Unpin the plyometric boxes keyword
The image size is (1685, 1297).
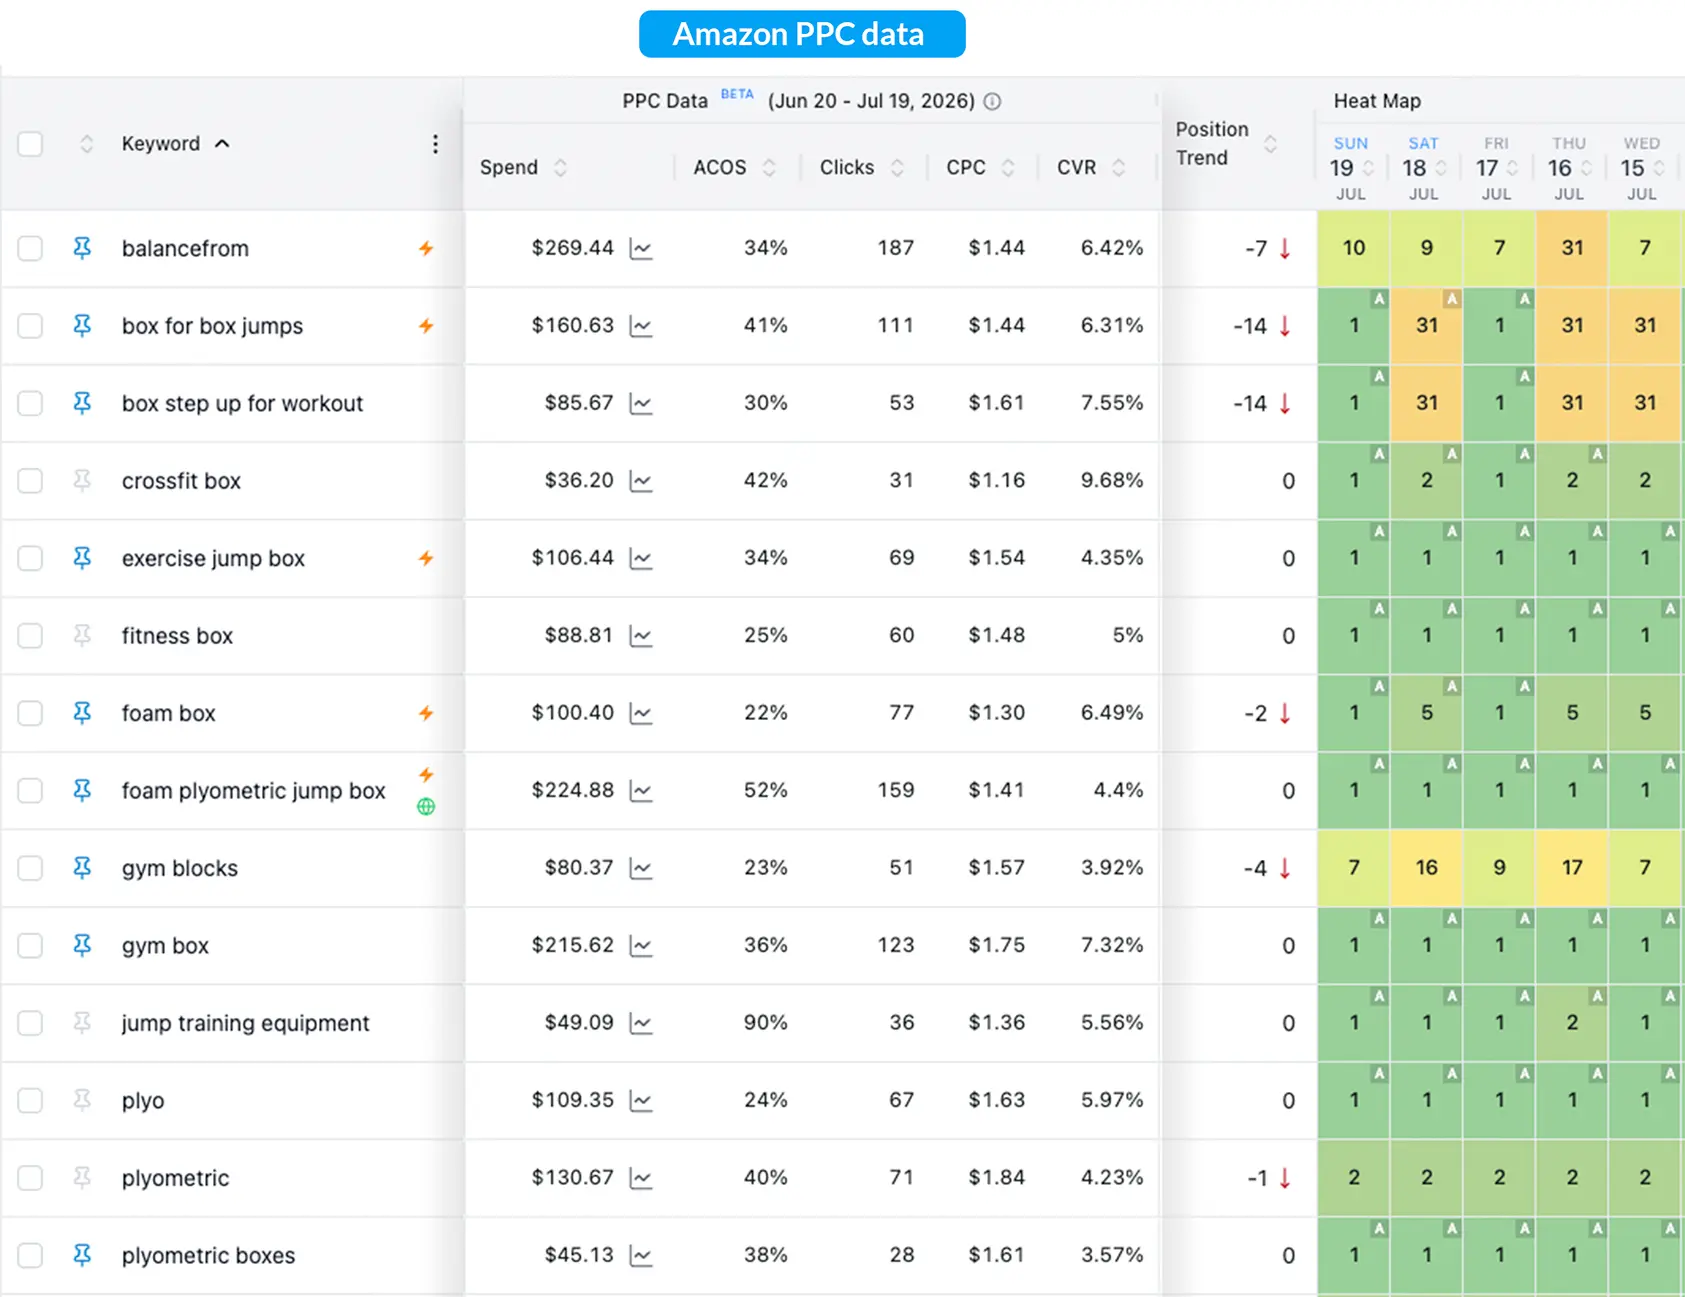[82, 1255]
